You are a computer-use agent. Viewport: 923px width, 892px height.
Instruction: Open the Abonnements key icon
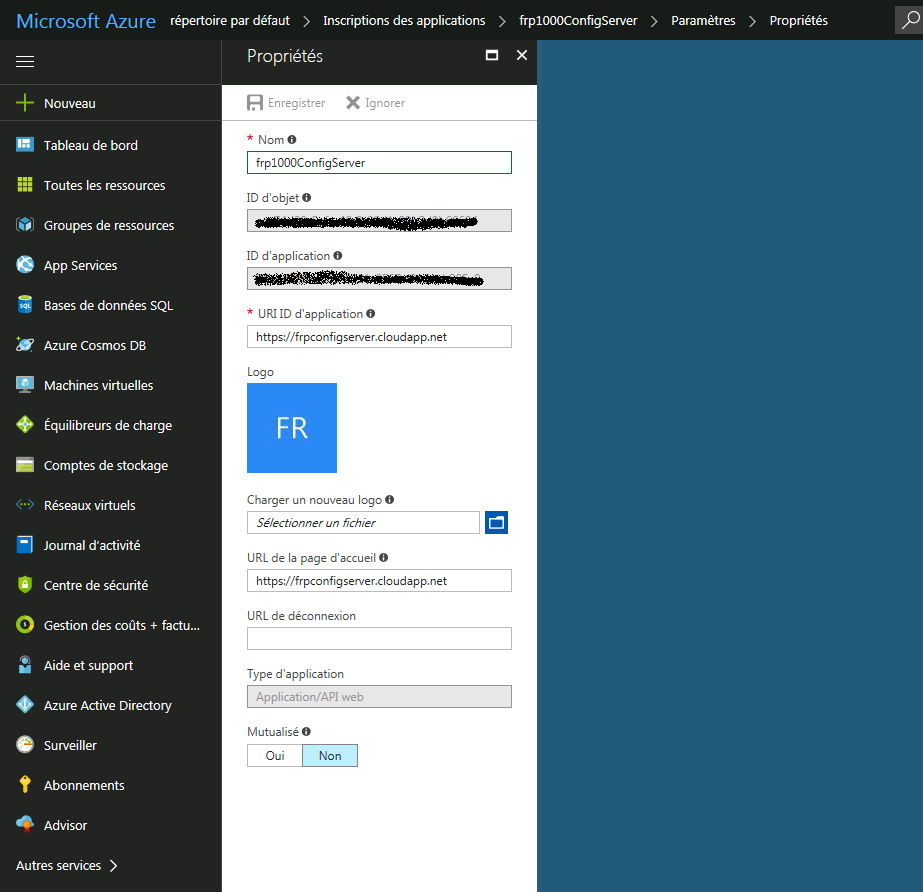[x=25, y=785]
